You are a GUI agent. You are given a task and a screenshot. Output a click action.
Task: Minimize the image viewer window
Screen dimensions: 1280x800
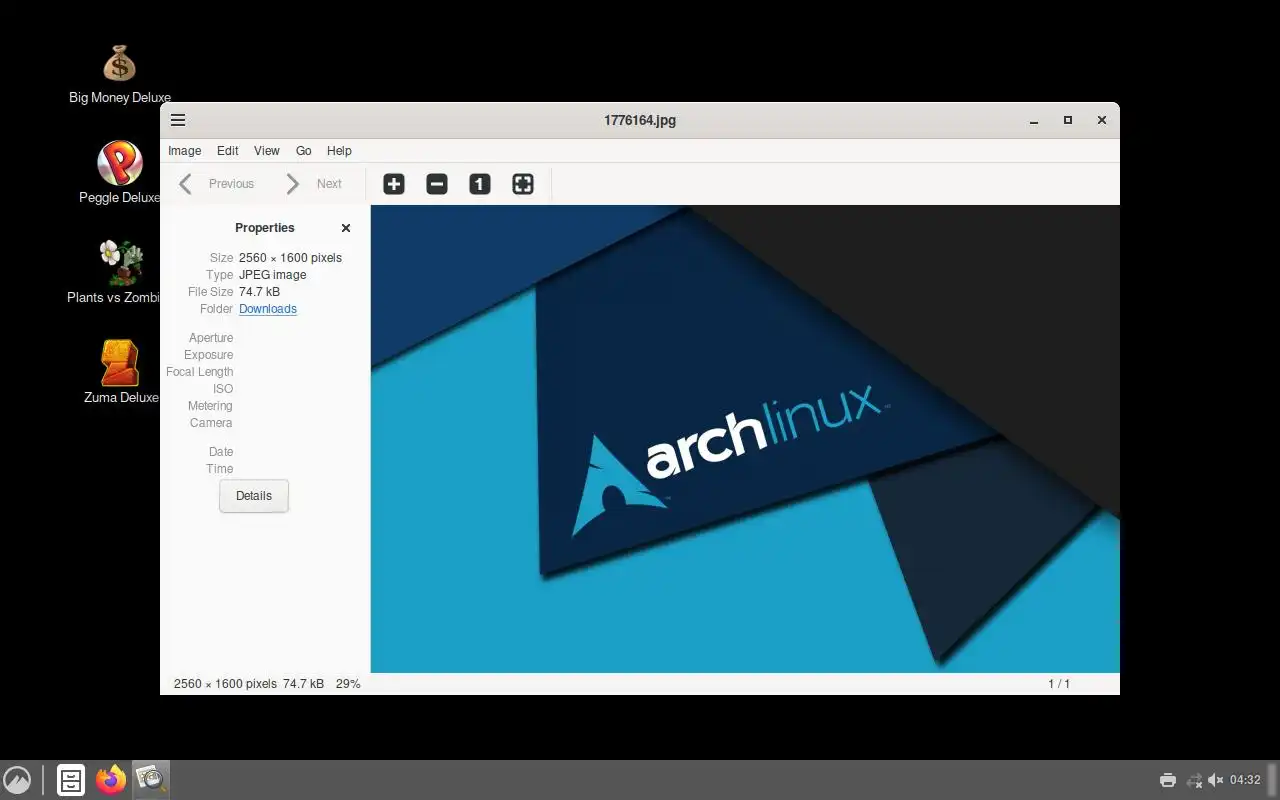click(1034, 120)
